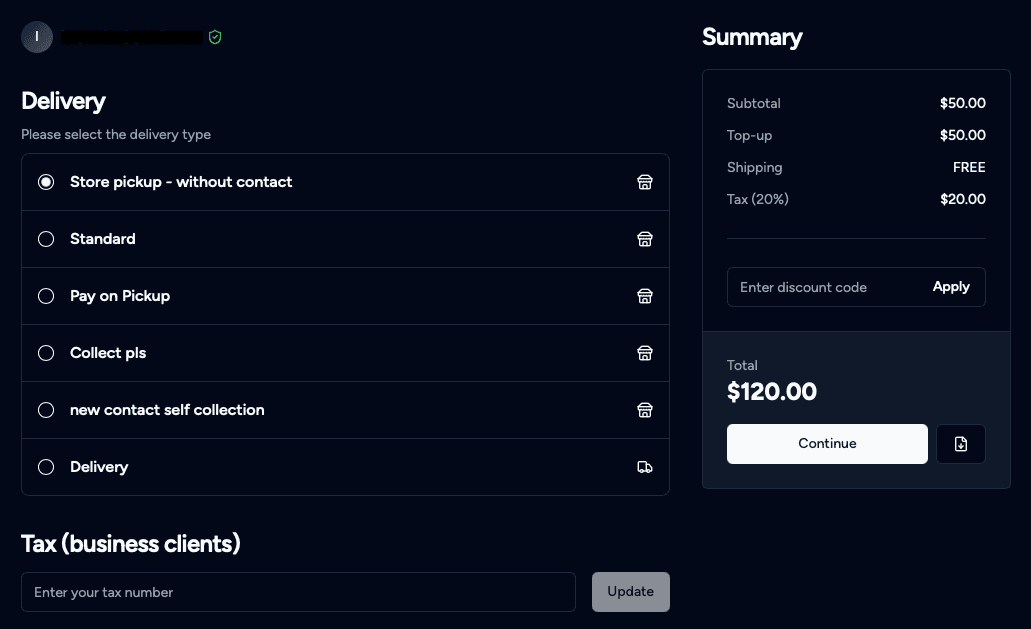Click the truck icon next to Delivery option
Screen dimensions: 1031x629
[645, 467]
